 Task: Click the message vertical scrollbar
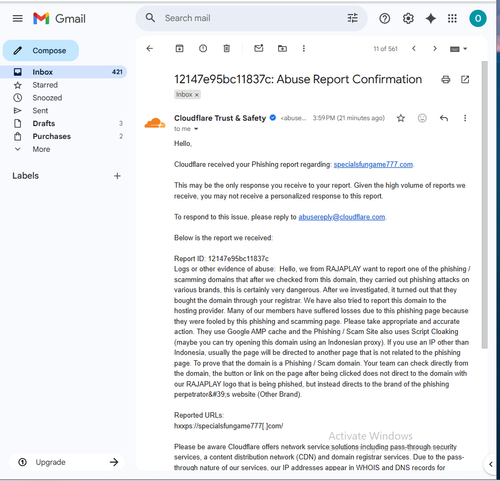[x=485, y=205]
